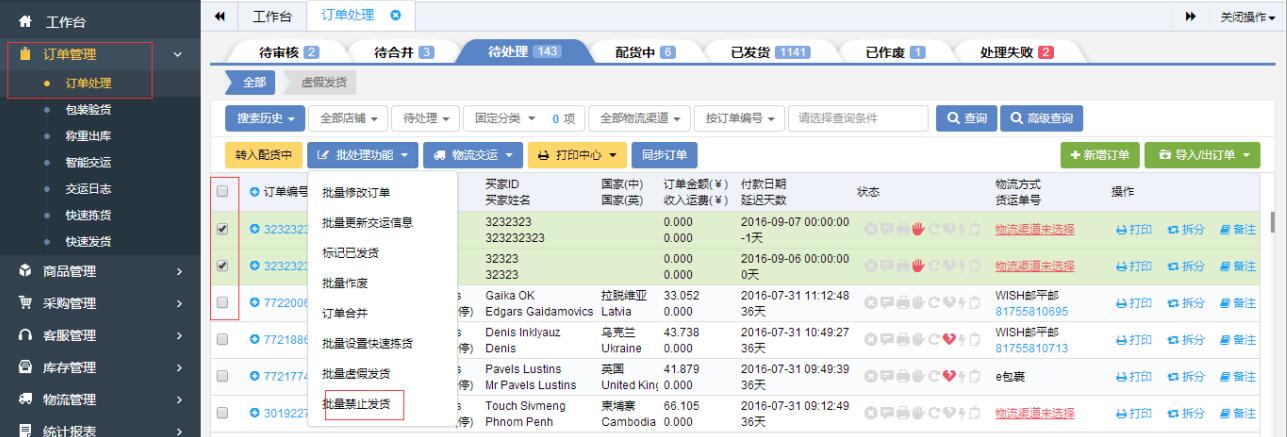Viewport: 1287px width, 437px height.
Task: Select 批量禁止发货 from the batch menu
Action: click(356, 404)
